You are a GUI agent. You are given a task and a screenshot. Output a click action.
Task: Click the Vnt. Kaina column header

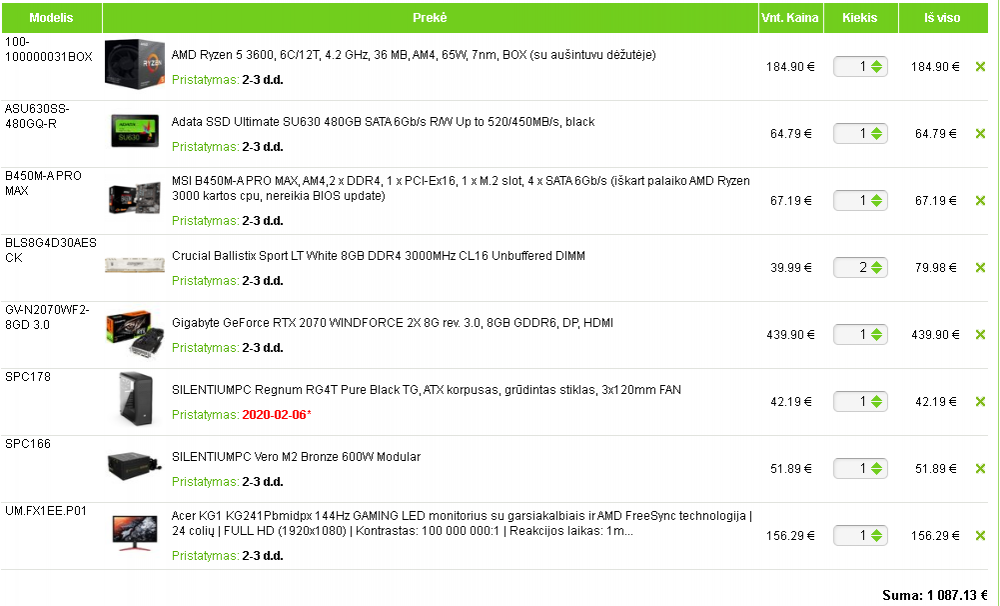[790, 18]
